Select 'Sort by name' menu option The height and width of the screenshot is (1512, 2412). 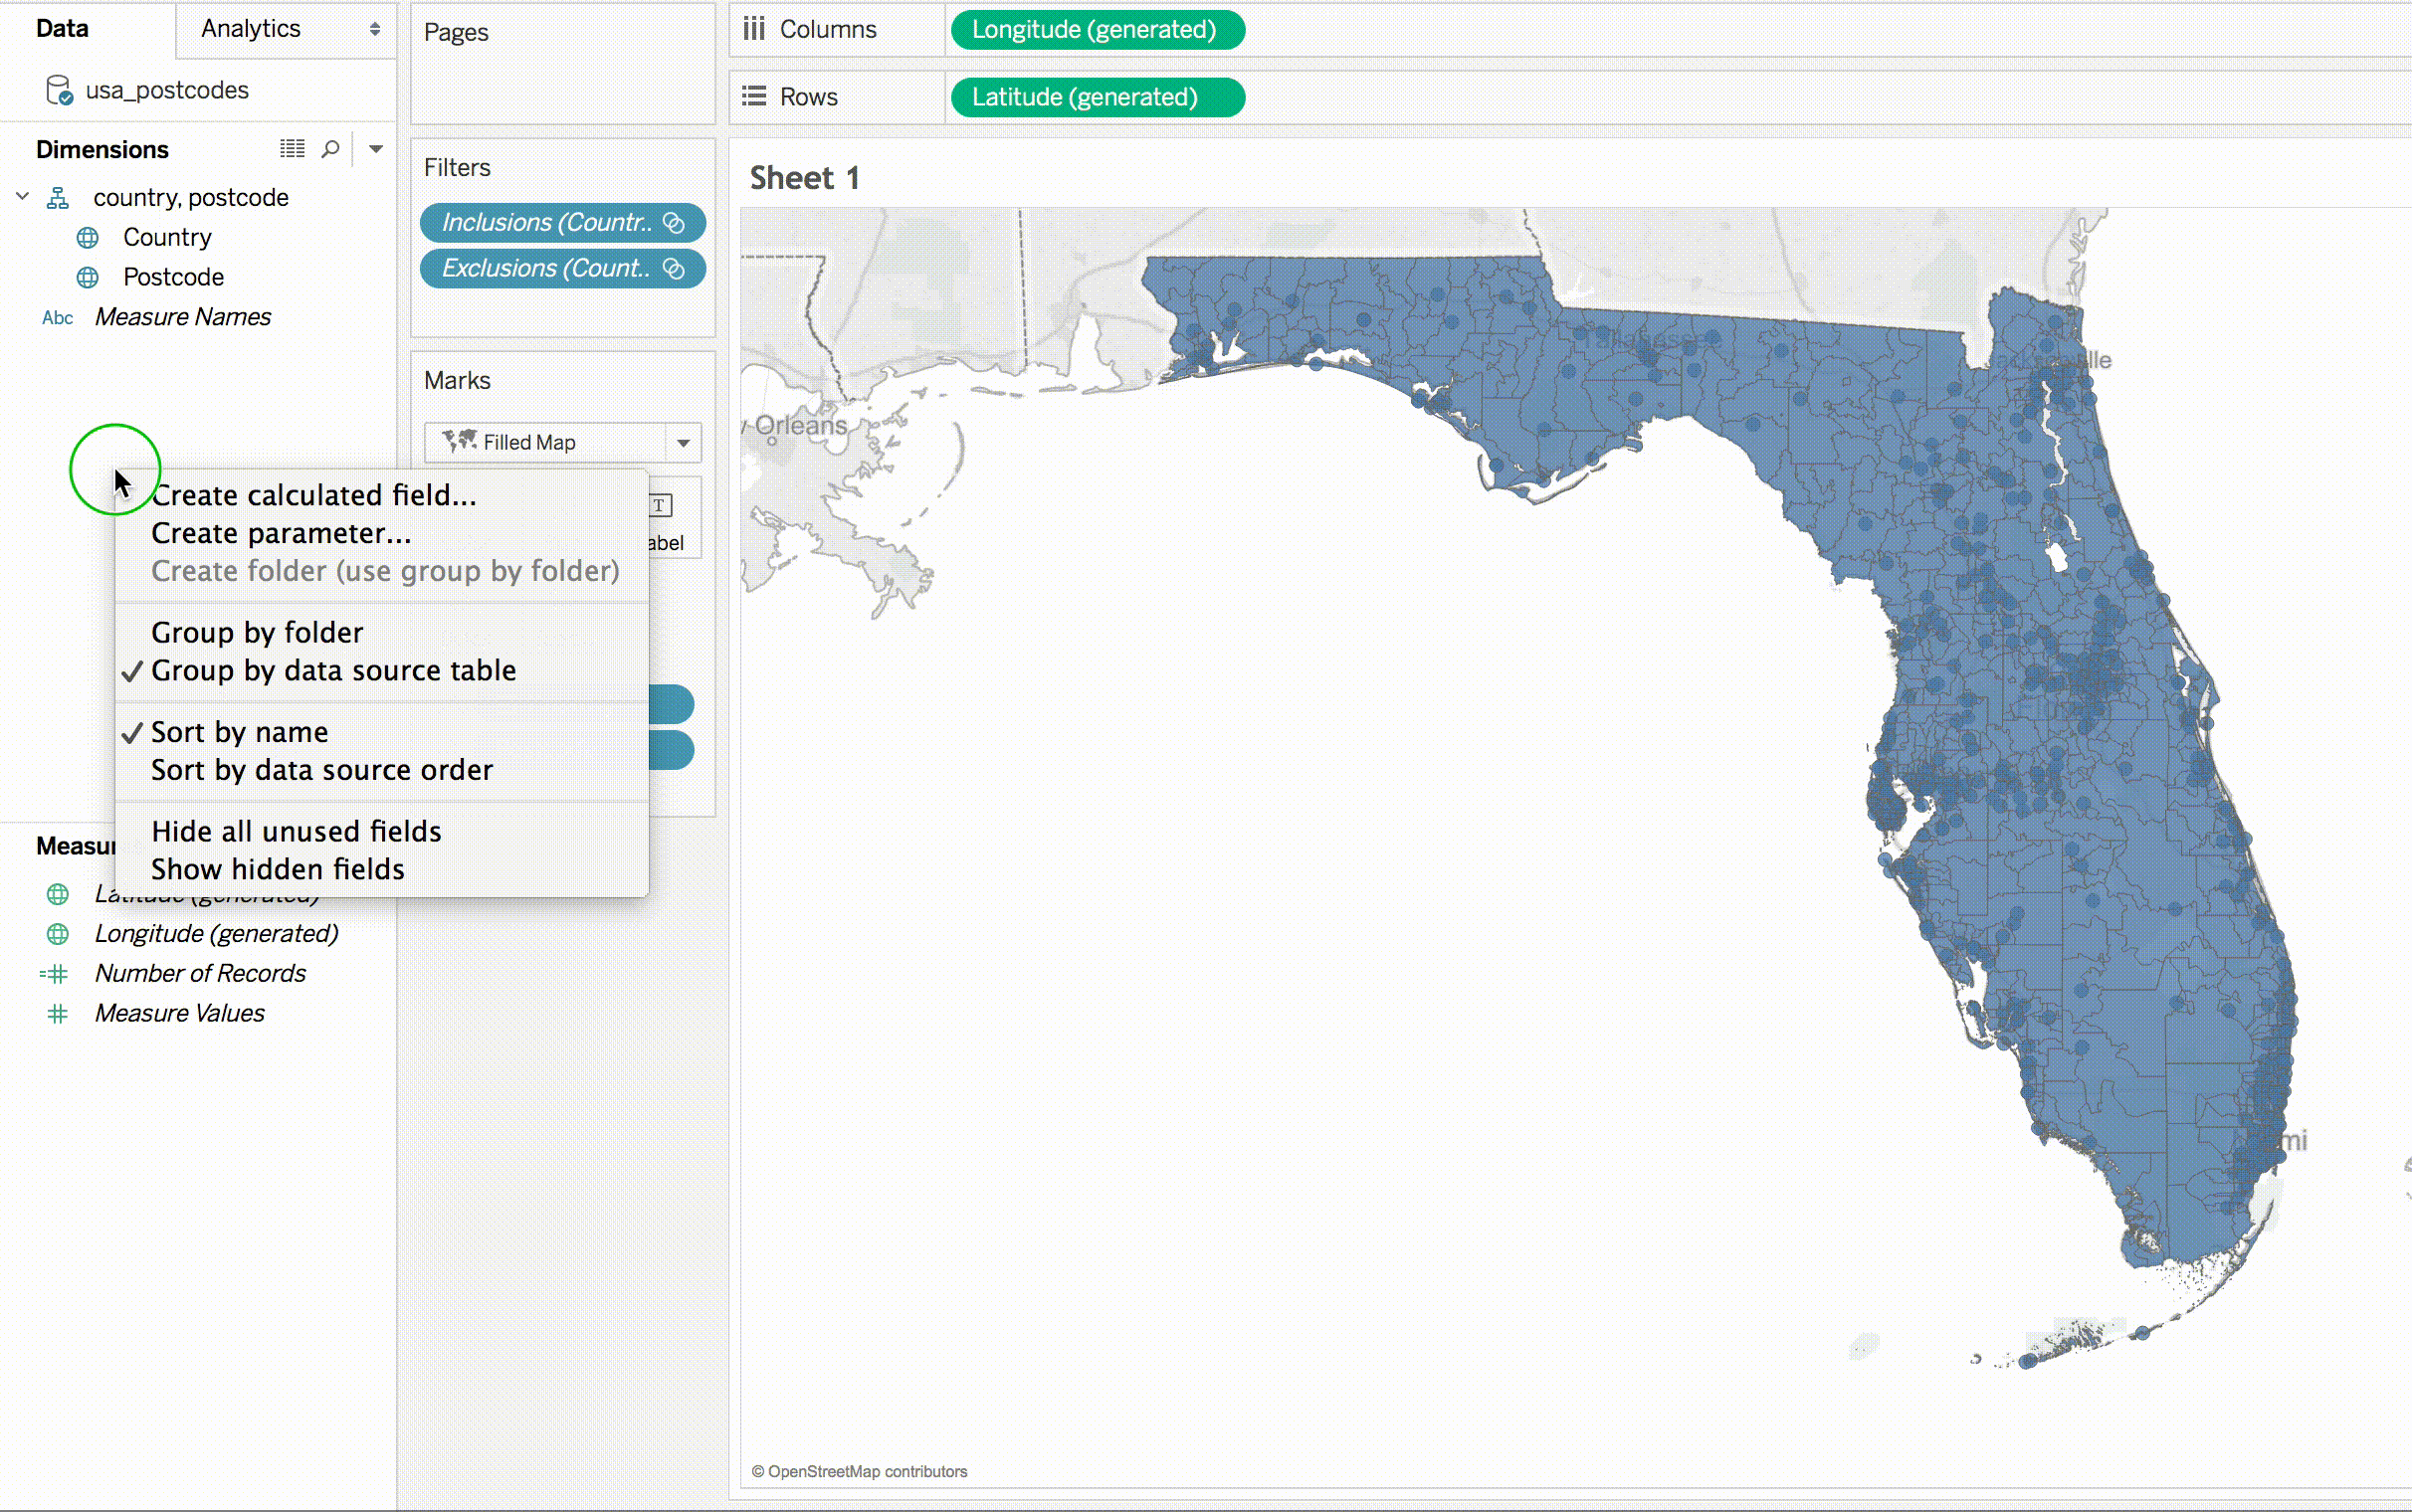pos(239,731)
